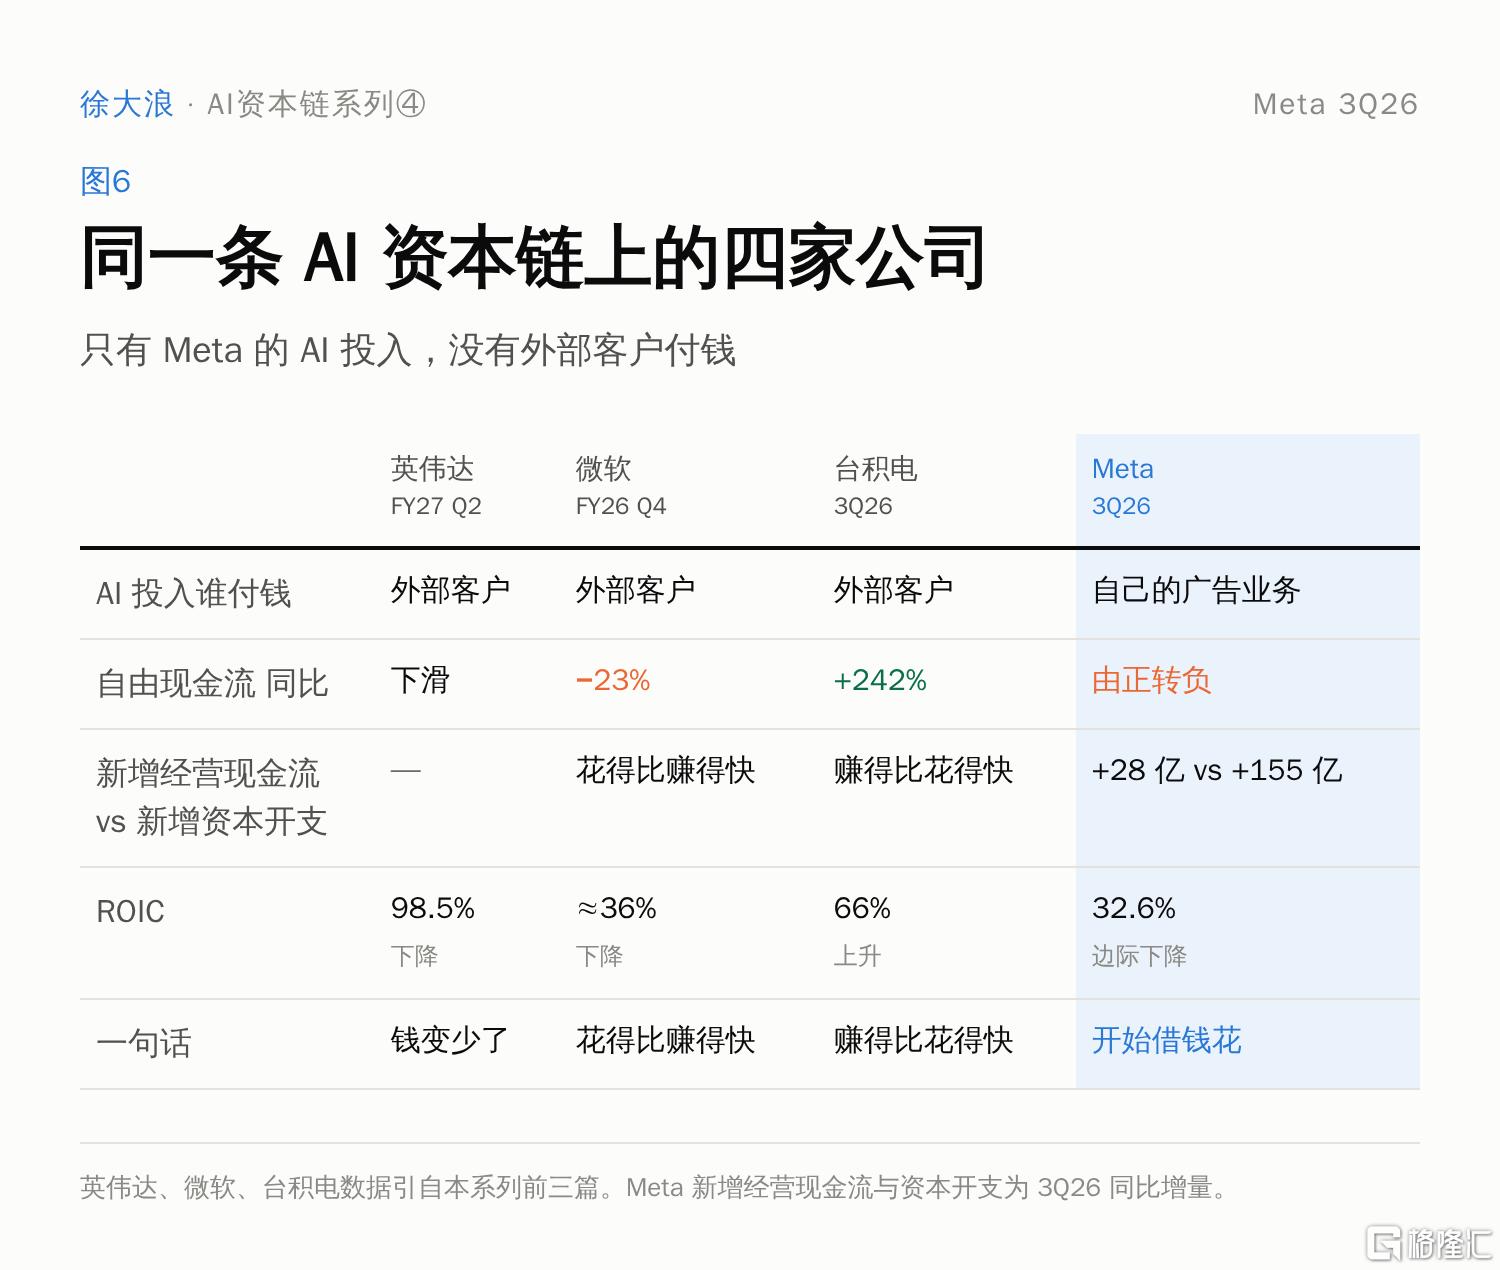Viewport: 1500px width, 1270px height.
Task: Click the orange 由正转负 cell
Action: (1152, 680)
